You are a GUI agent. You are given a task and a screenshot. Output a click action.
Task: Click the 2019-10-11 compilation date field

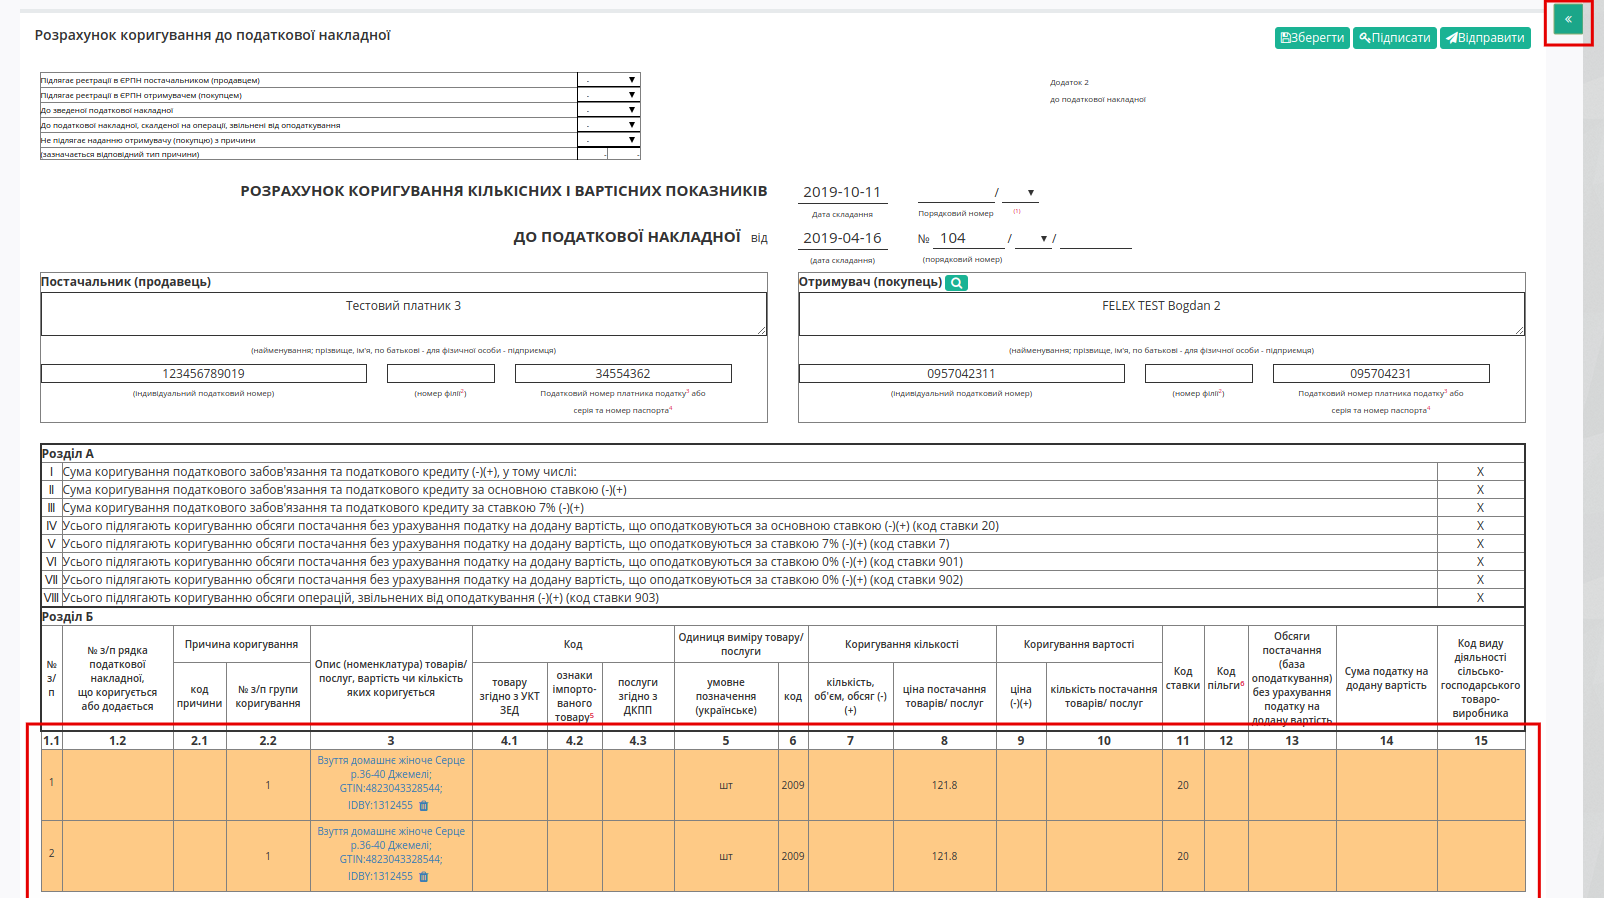pyautogui.click(x=842, y=192)
